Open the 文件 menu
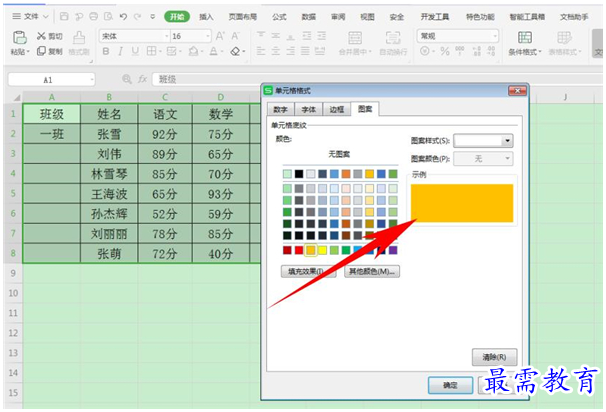This screenshot has height=412, width=606. tap(31, 16)
